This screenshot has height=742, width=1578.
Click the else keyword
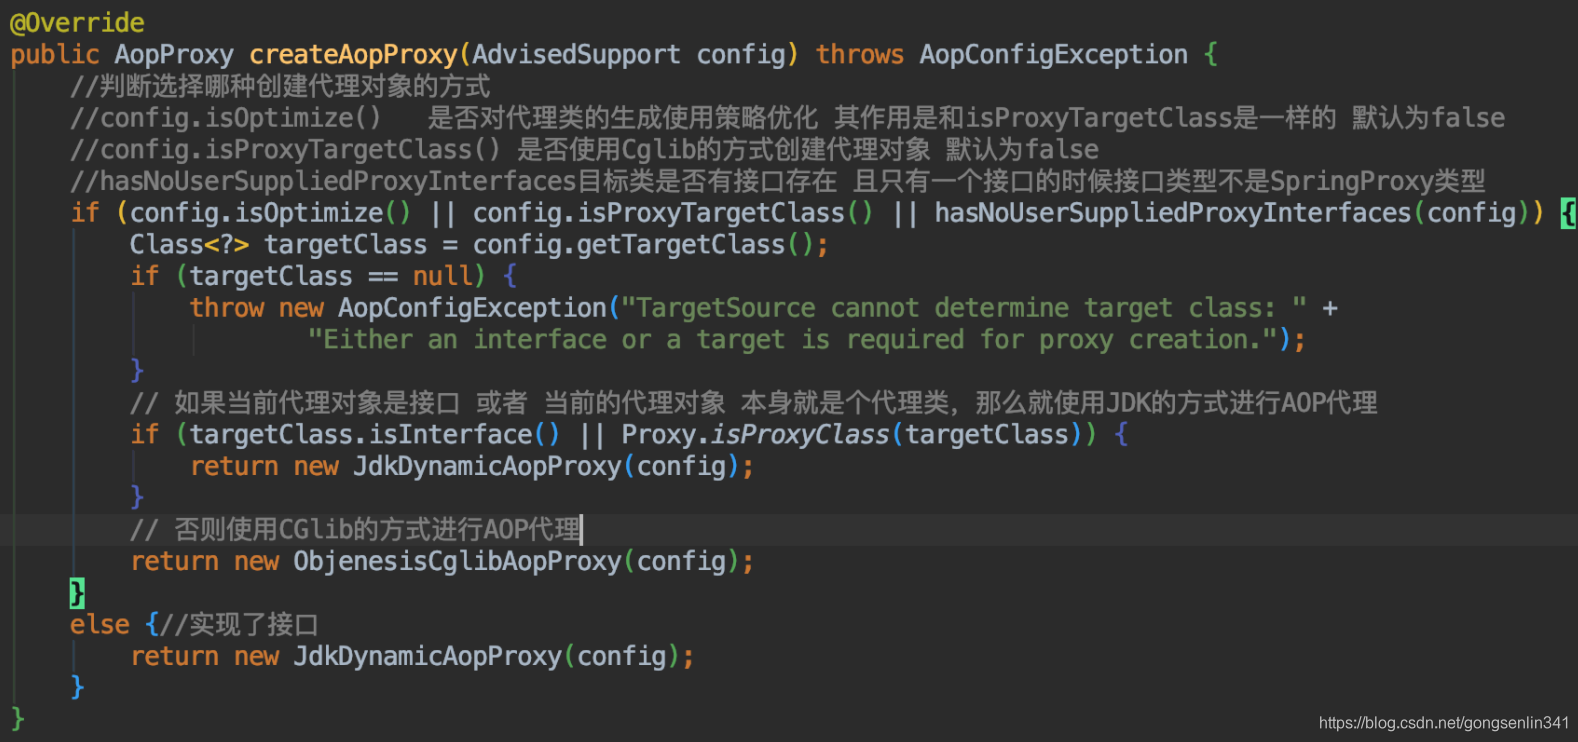100,625
